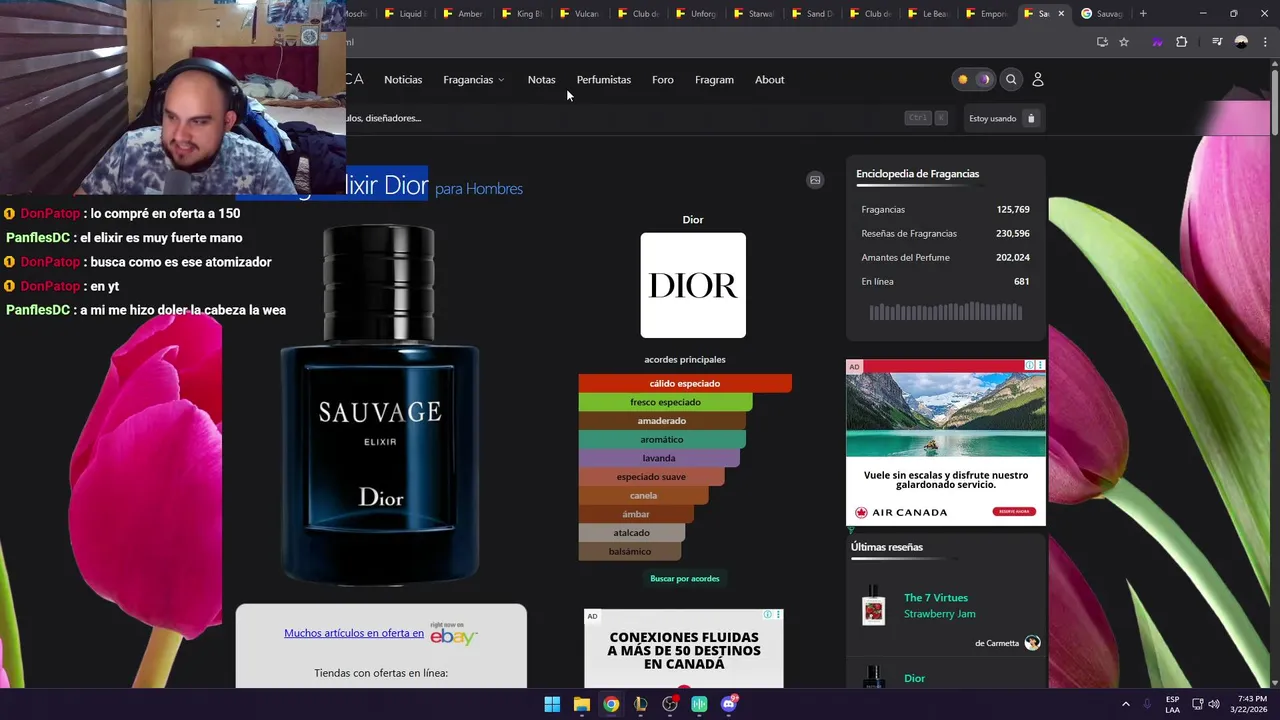Open Chrome extensions puzzle icon
Screen dimensions: 1280x720
(1181, 42)
